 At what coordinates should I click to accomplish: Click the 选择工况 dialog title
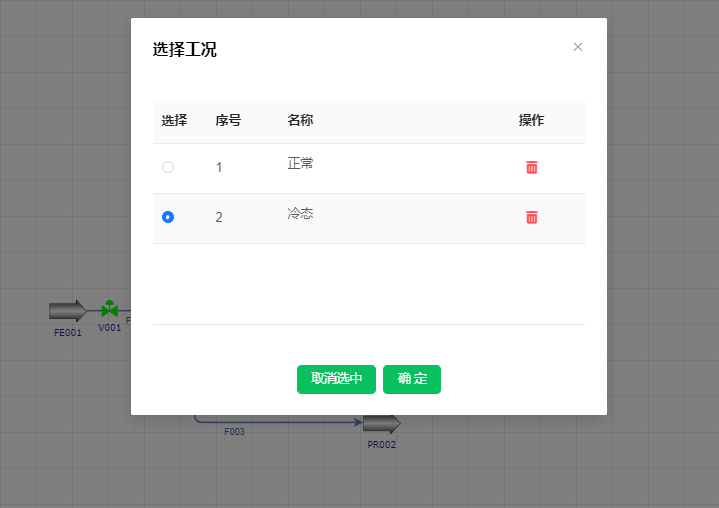click(x=184, y=50)
